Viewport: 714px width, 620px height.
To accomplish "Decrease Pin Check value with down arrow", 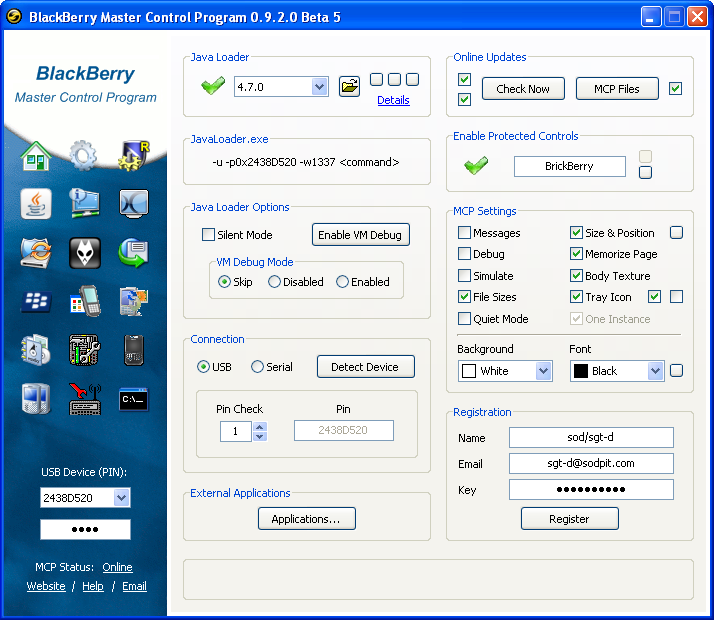I will [x=260, y=437].
